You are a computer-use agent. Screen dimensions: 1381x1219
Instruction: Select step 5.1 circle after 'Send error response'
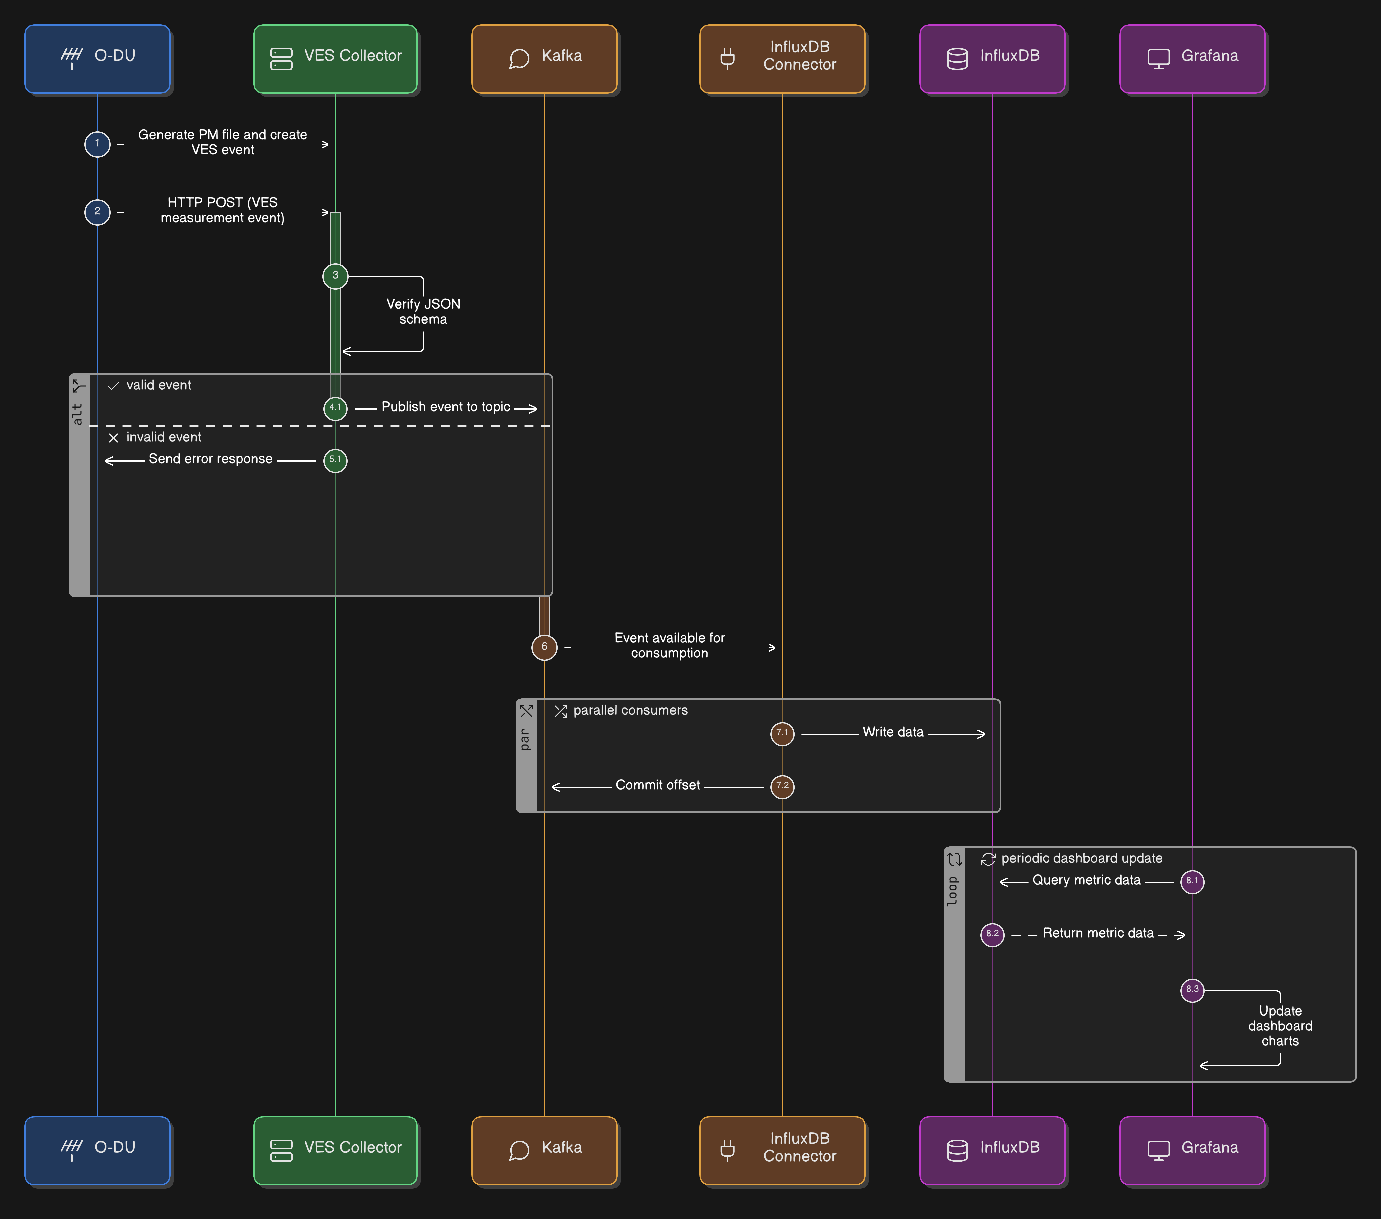[x=335, y=461]
